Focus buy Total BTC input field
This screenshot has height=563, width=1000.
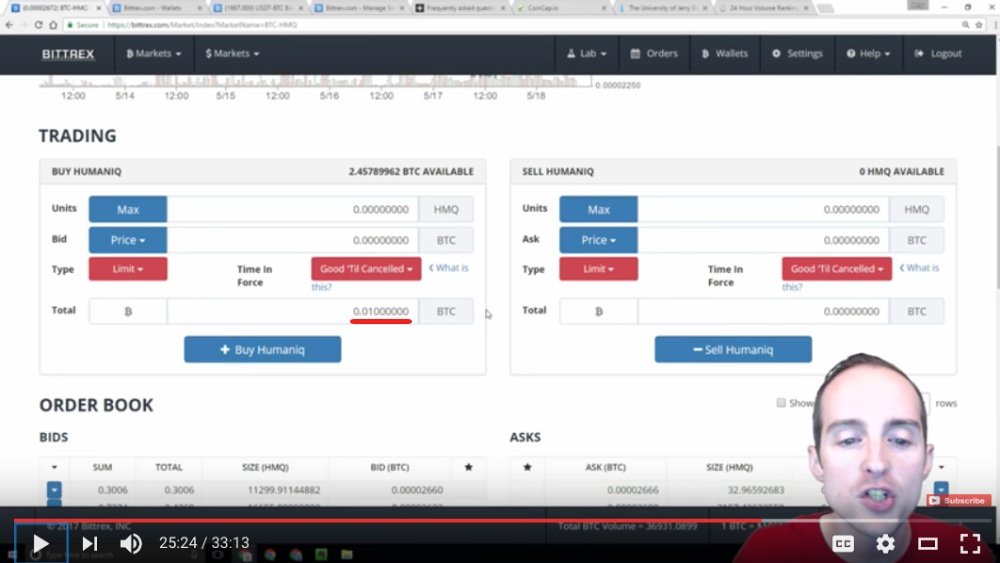[x=292, y=311]
